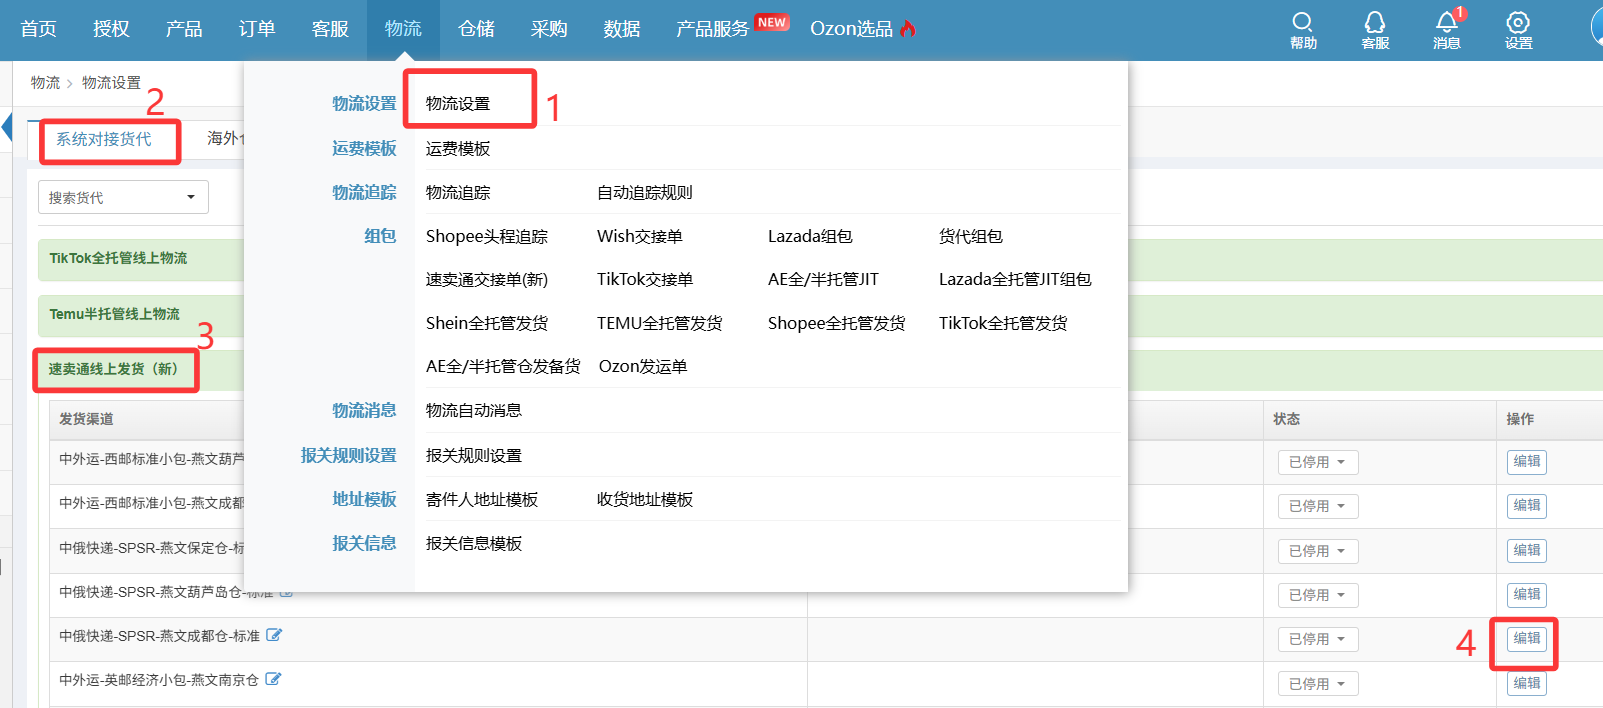The image size is (1603, 708).
Task: Select the 系统对接货代 tab
Action: click(x=104, y=139)
